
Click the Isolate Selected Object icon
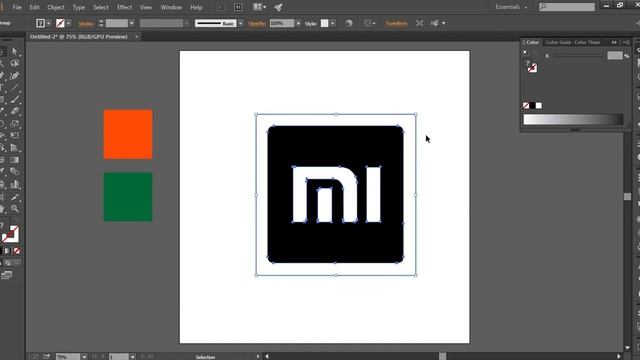point(419,23)
